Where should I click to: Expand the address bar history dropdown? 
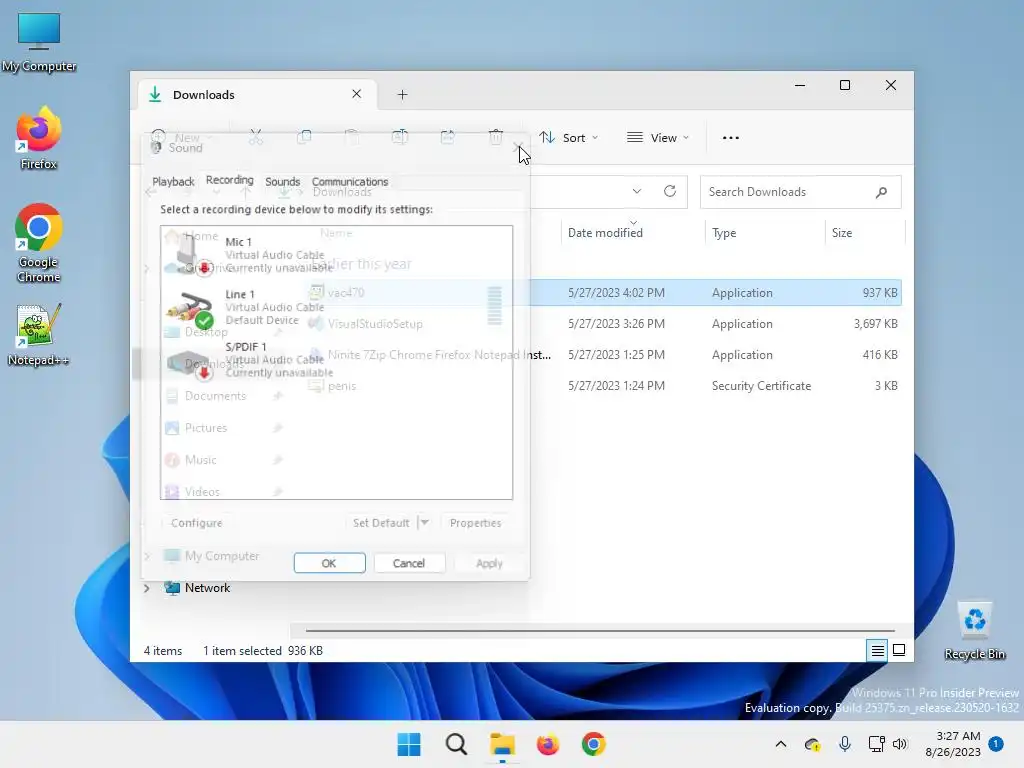tap(637, 191)
